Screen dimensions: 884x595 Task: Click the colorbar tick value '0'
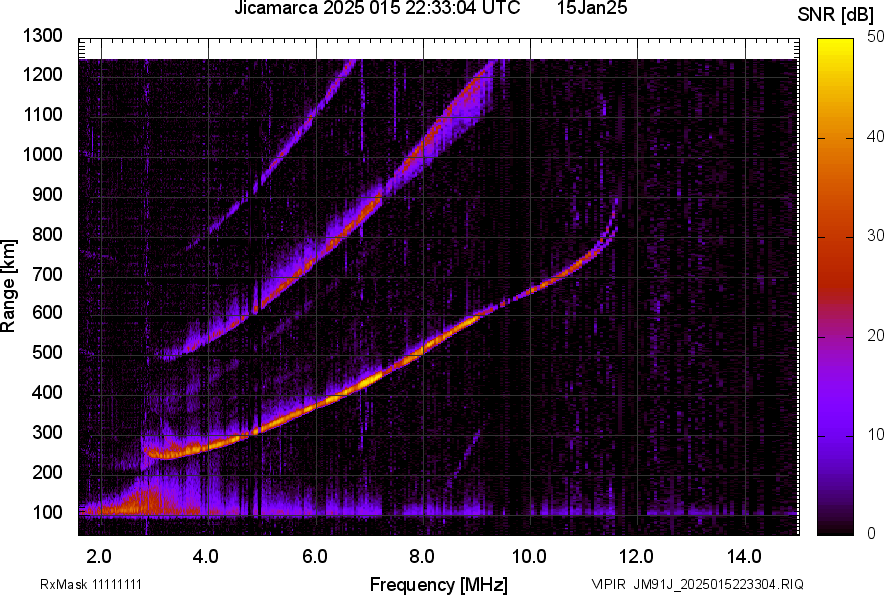tap(872, 532)
